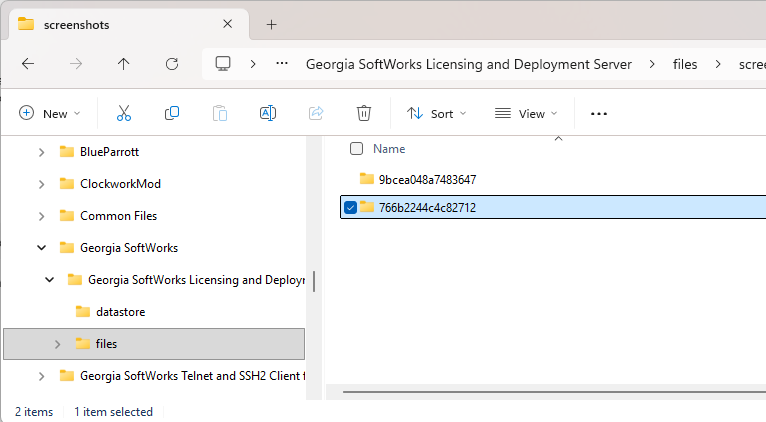This screenshot has width=766, height=422.
Task: Click the Delete trash can icon
Action: coord(364,113)
